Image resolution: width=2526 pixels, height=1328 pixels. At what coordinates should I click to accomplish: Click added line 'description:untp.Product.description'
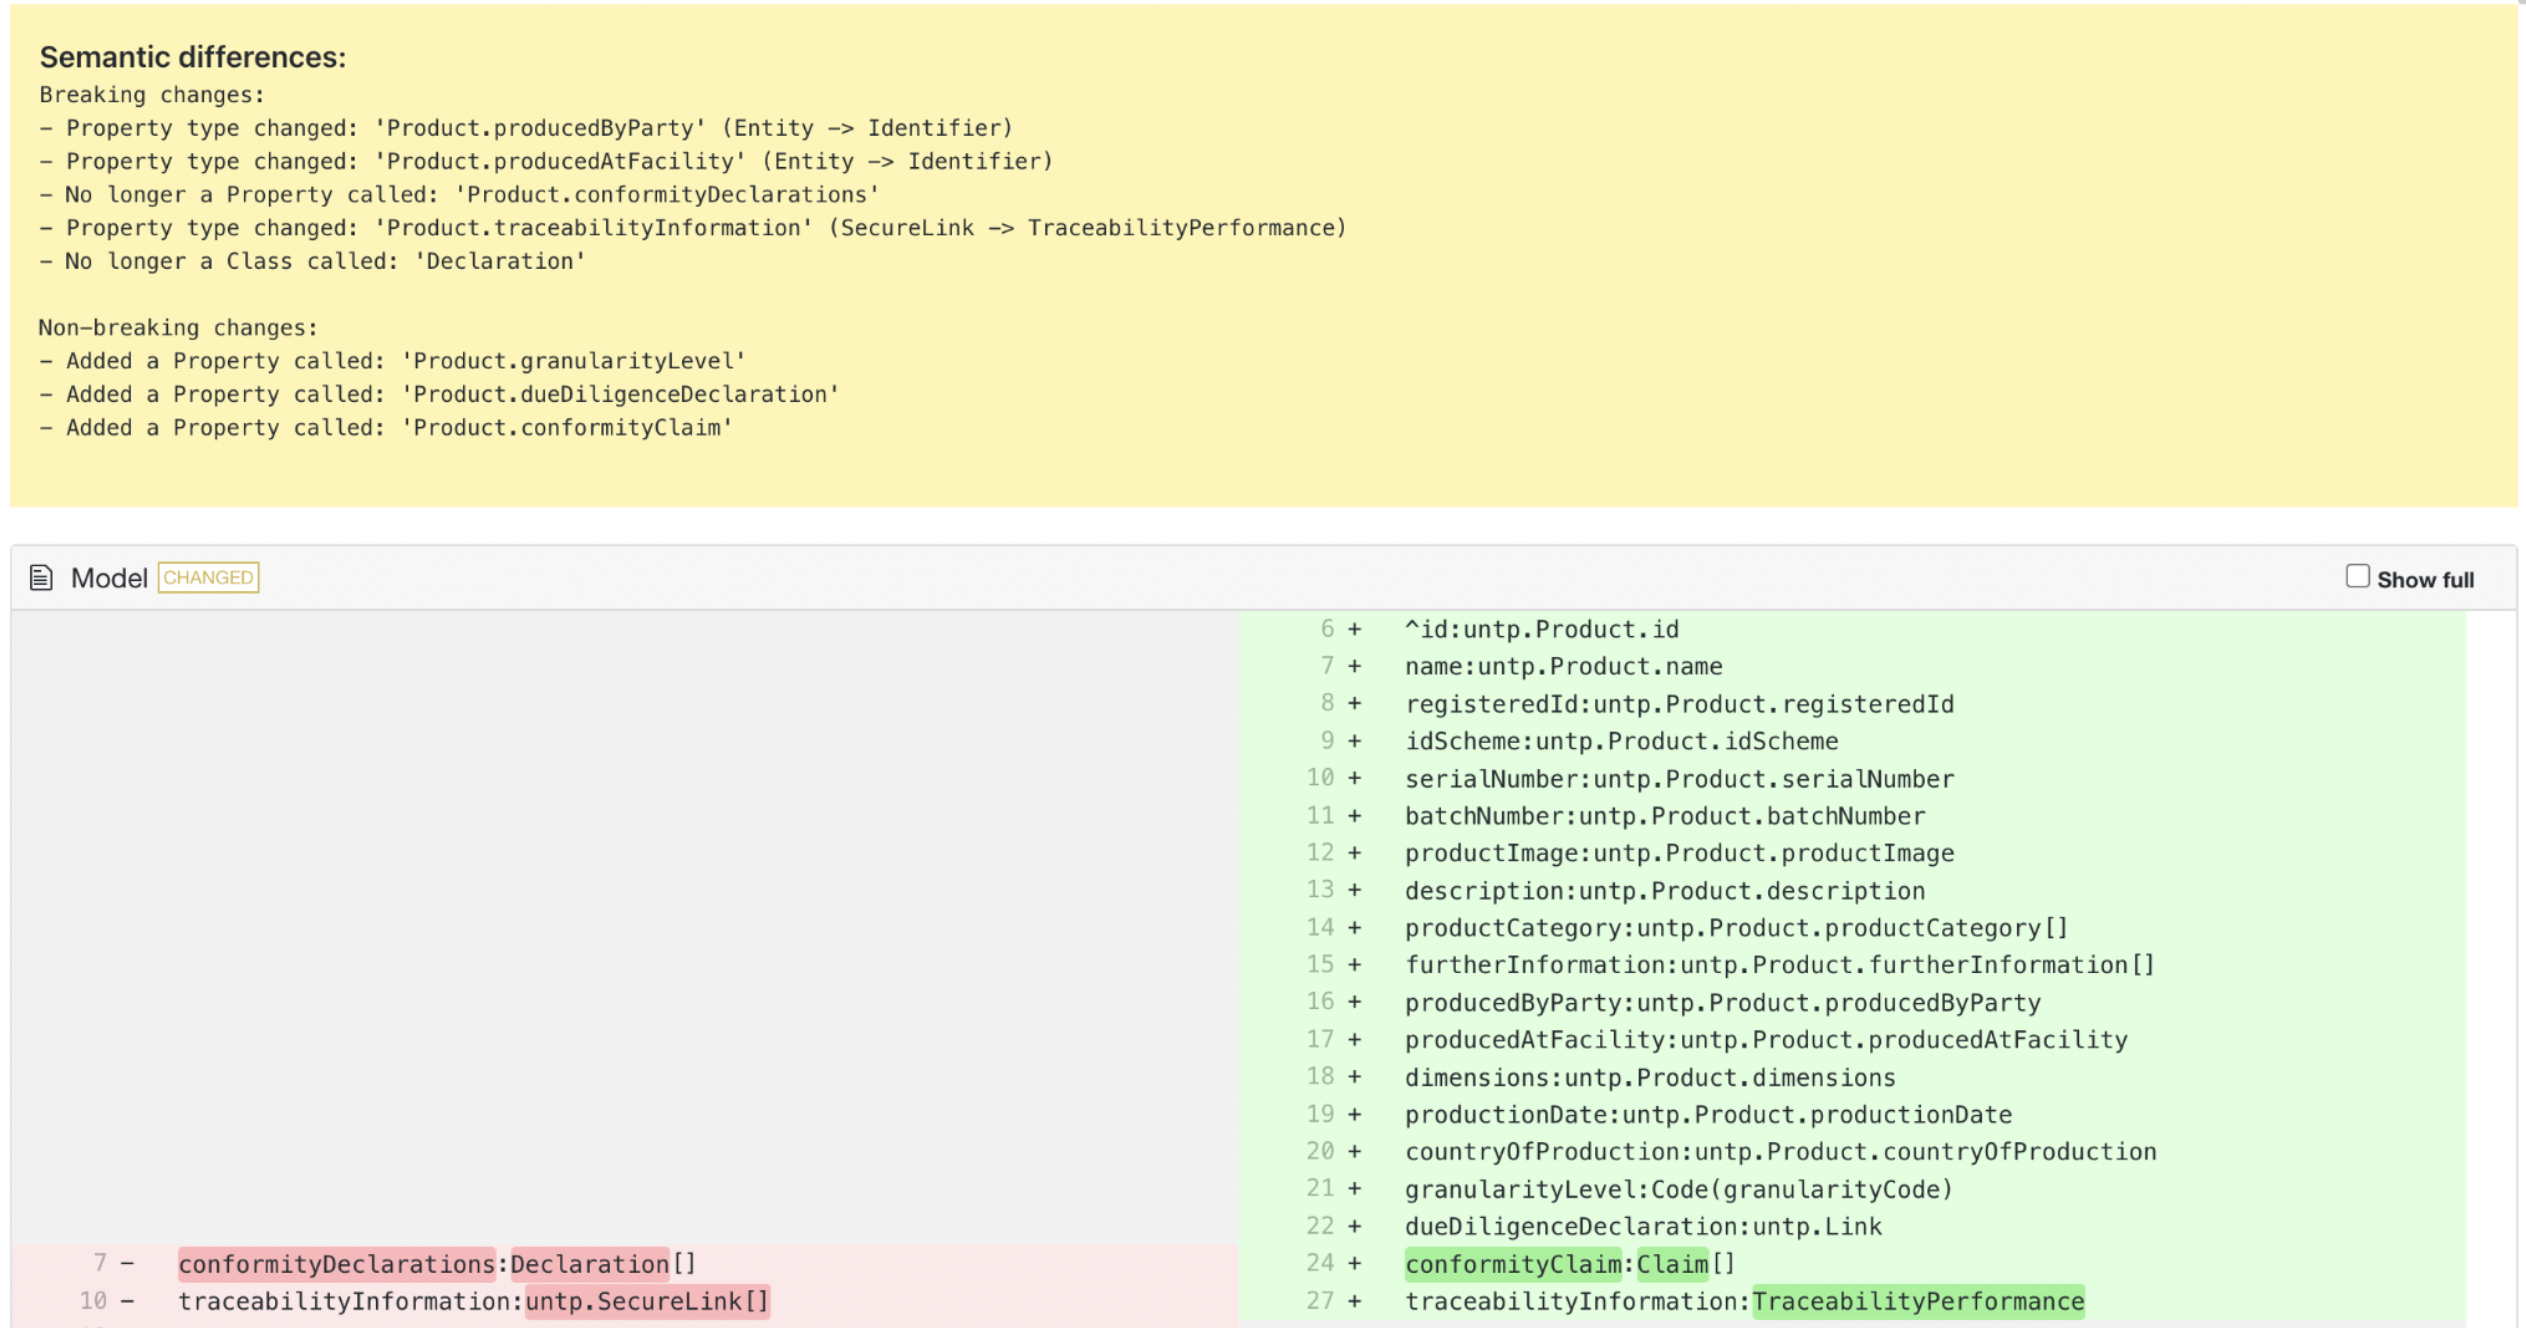pyautogui.click(x=1665, y=891)
